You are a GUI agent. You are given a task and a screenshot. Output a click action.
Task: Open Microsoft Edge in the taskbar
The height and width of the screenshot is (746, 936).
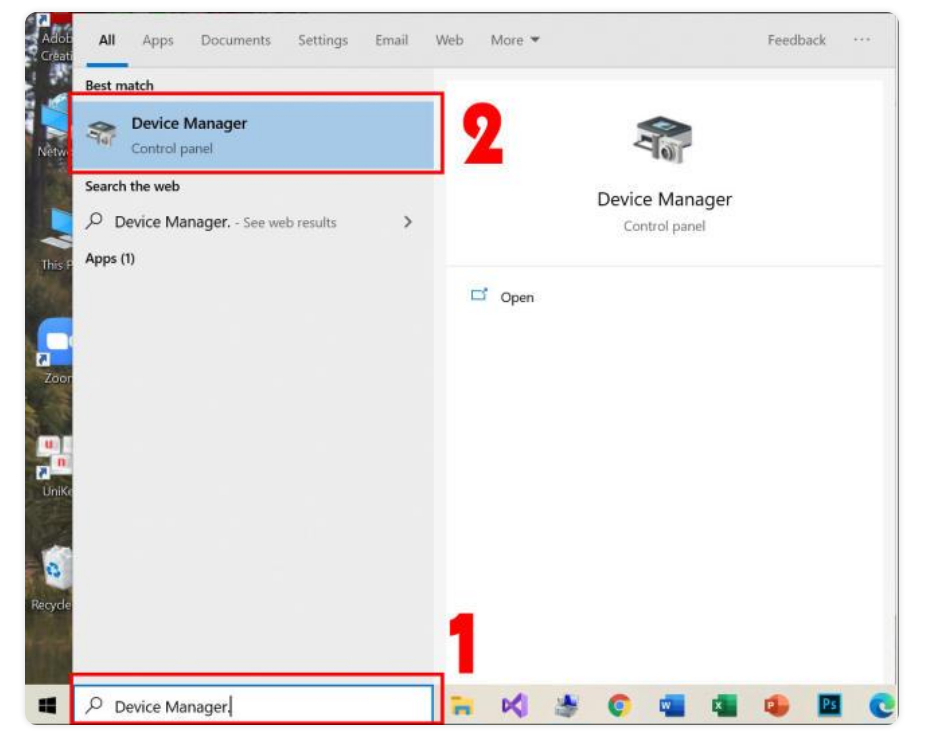[880, 706]
